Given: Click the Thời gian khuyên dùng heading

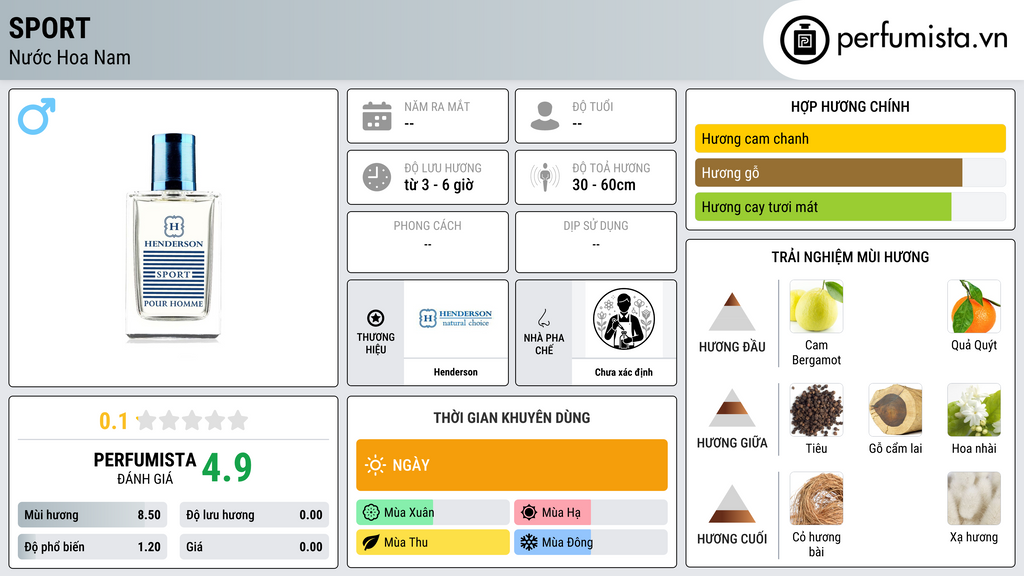Looking at the screenshot, I should (512, 418).
